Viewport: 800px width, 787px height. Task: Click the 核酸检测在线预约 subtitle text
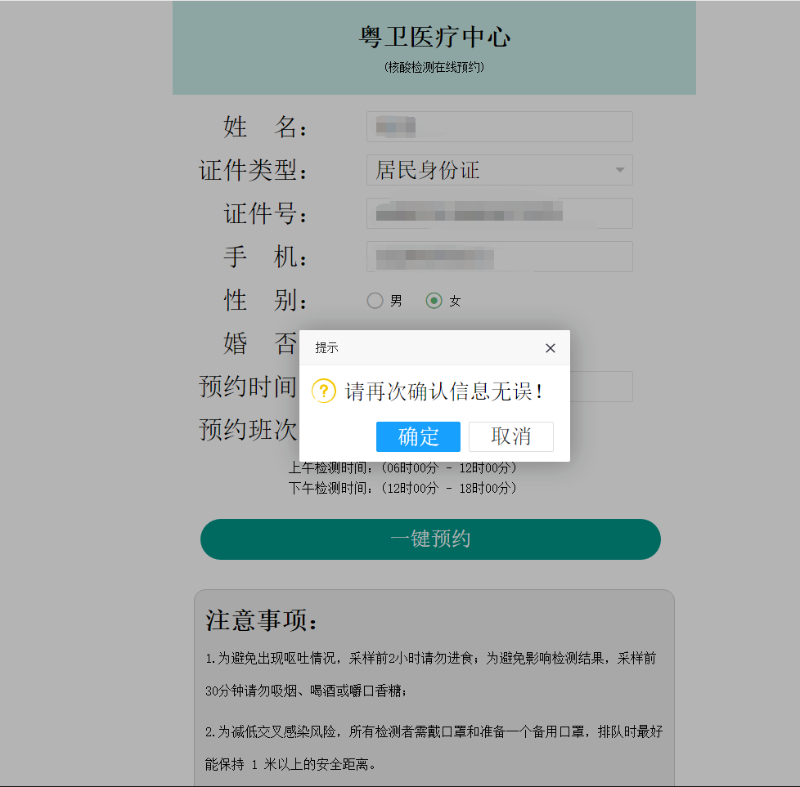[433, 66]
